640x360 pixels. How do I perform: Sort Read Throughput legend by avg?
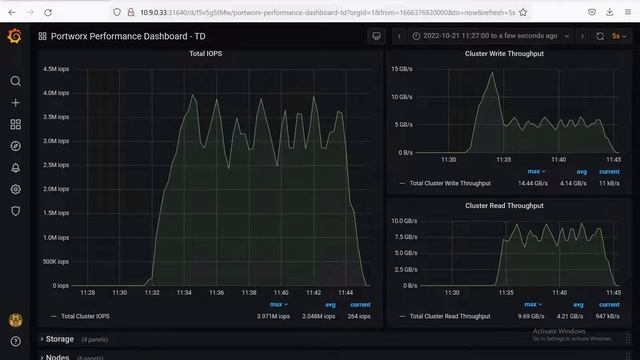tap(578, 305)
